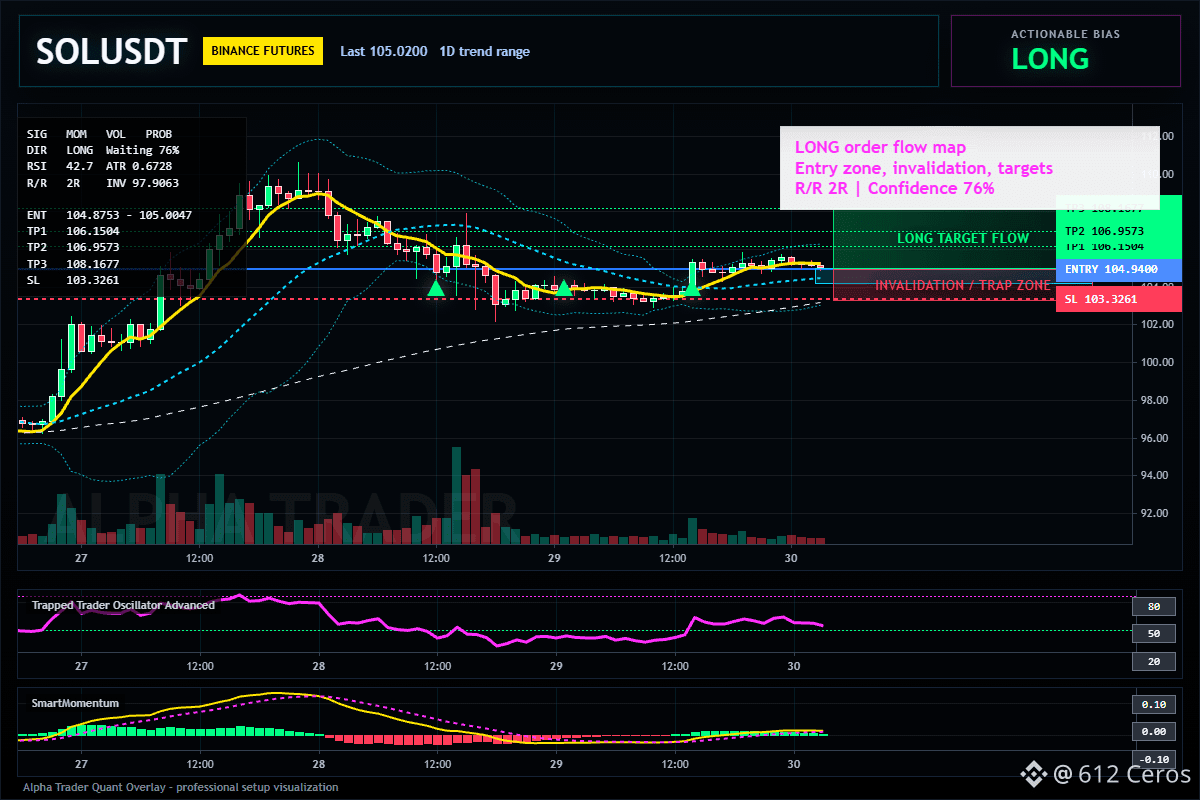This screenshot has height=800, width=1200.
Task: Click the Trapped Trader Oscillator Advanced title
Action: [x=123, y=605]
